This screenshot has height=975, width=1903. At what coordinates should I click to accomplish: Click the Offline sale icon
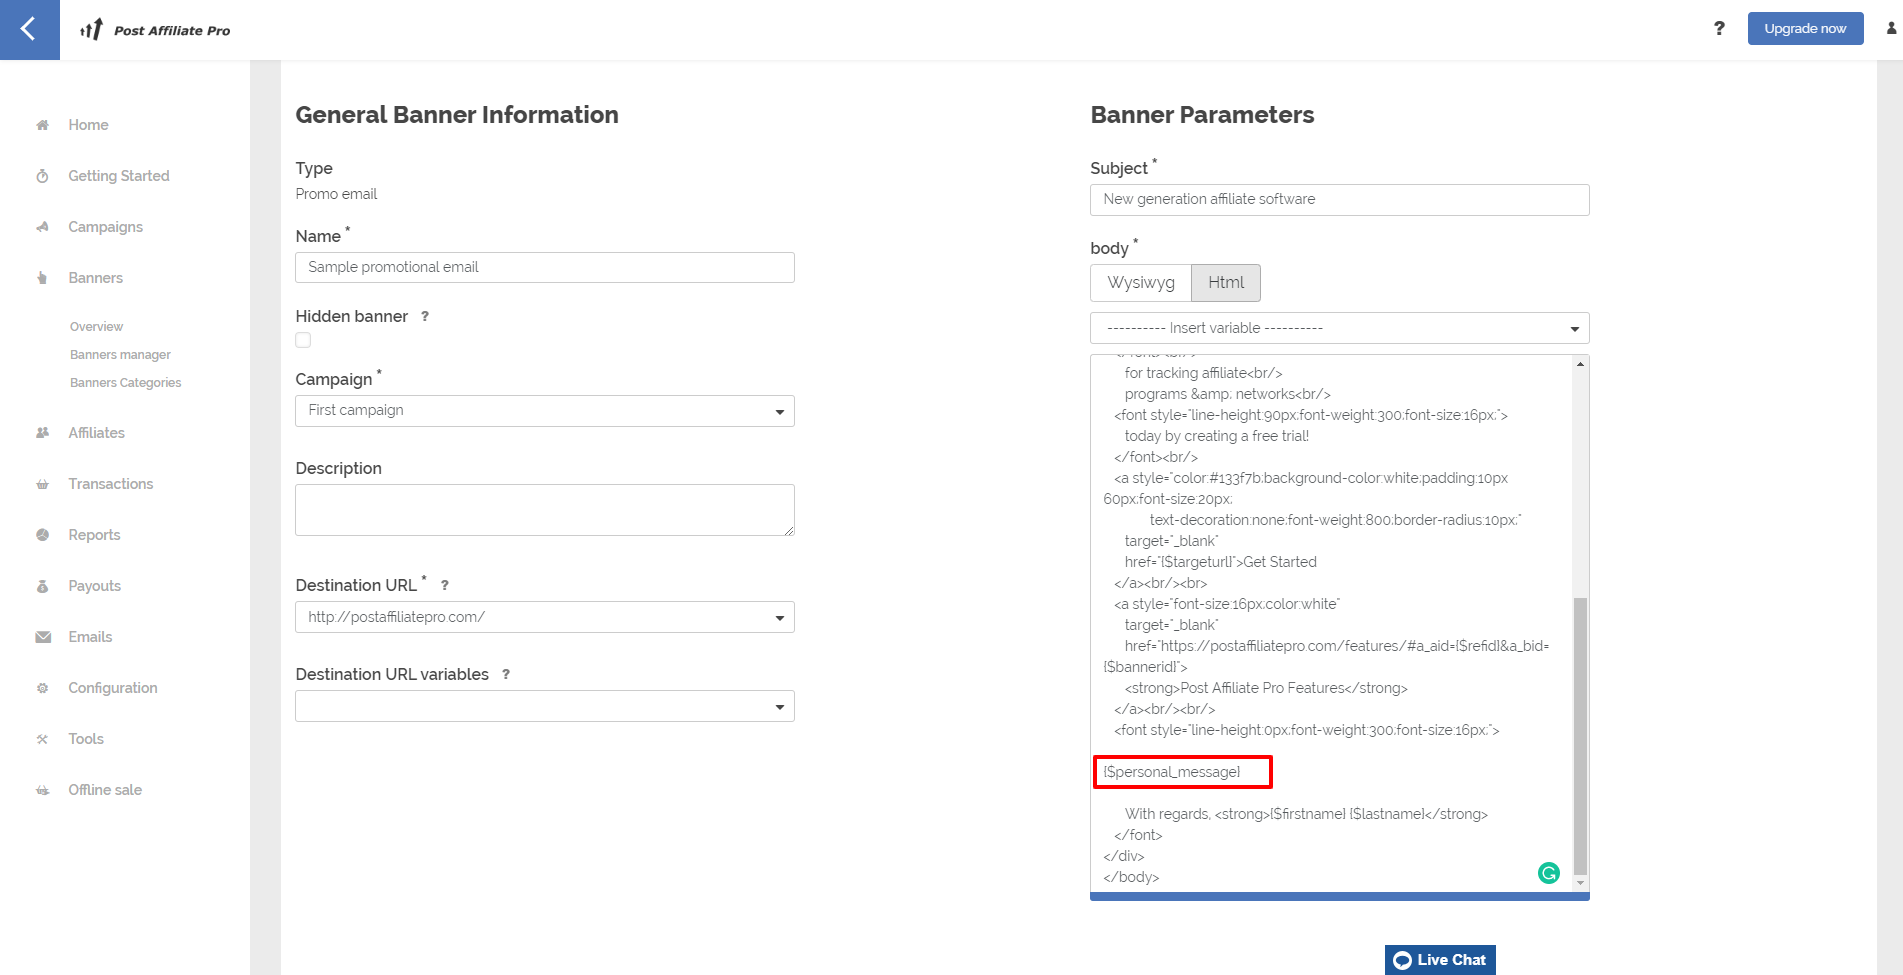pyautogui.click(x=42, y=790)
